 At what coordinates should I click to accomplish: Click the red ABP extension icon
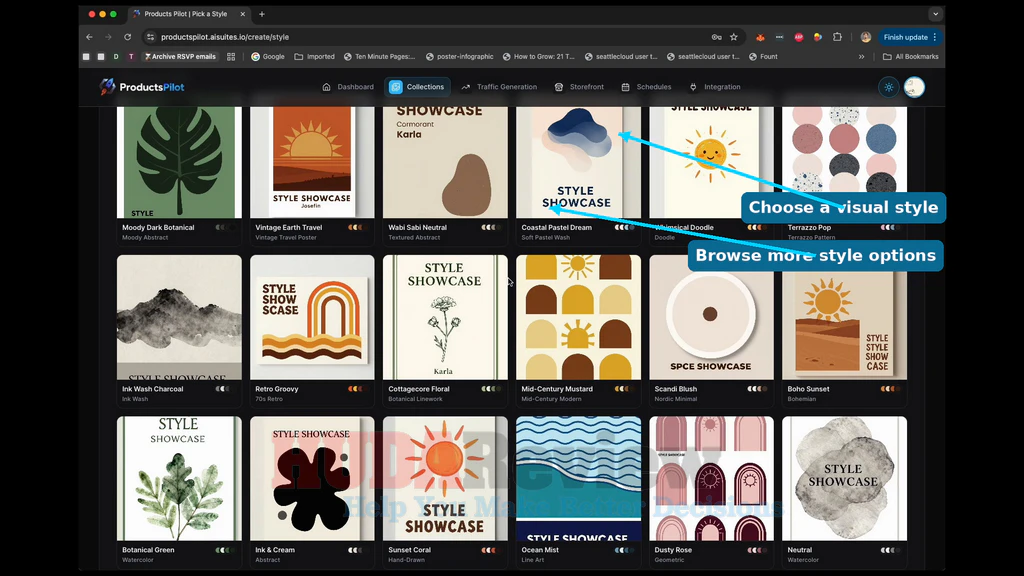799,37
